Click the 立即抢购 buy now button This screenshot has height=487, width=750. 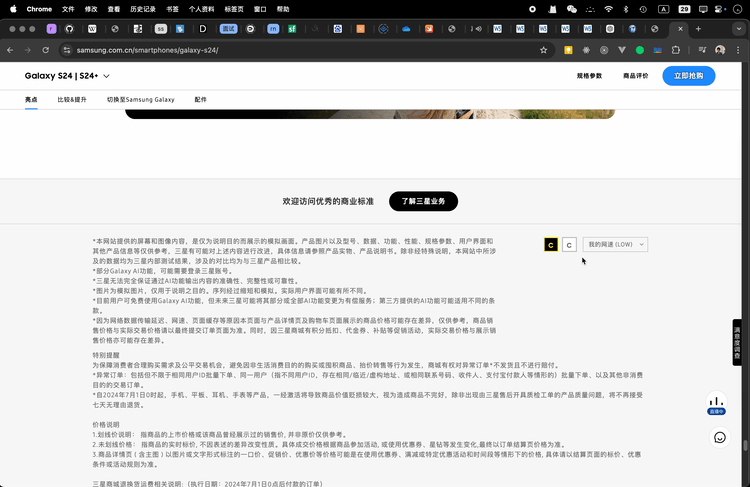(x=689, y=76)
